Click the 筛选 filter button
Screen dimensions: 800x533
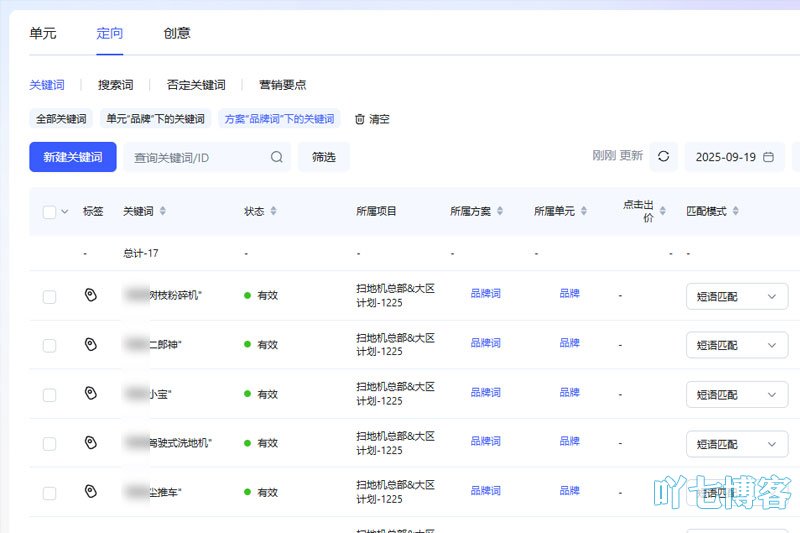[324, 157]
